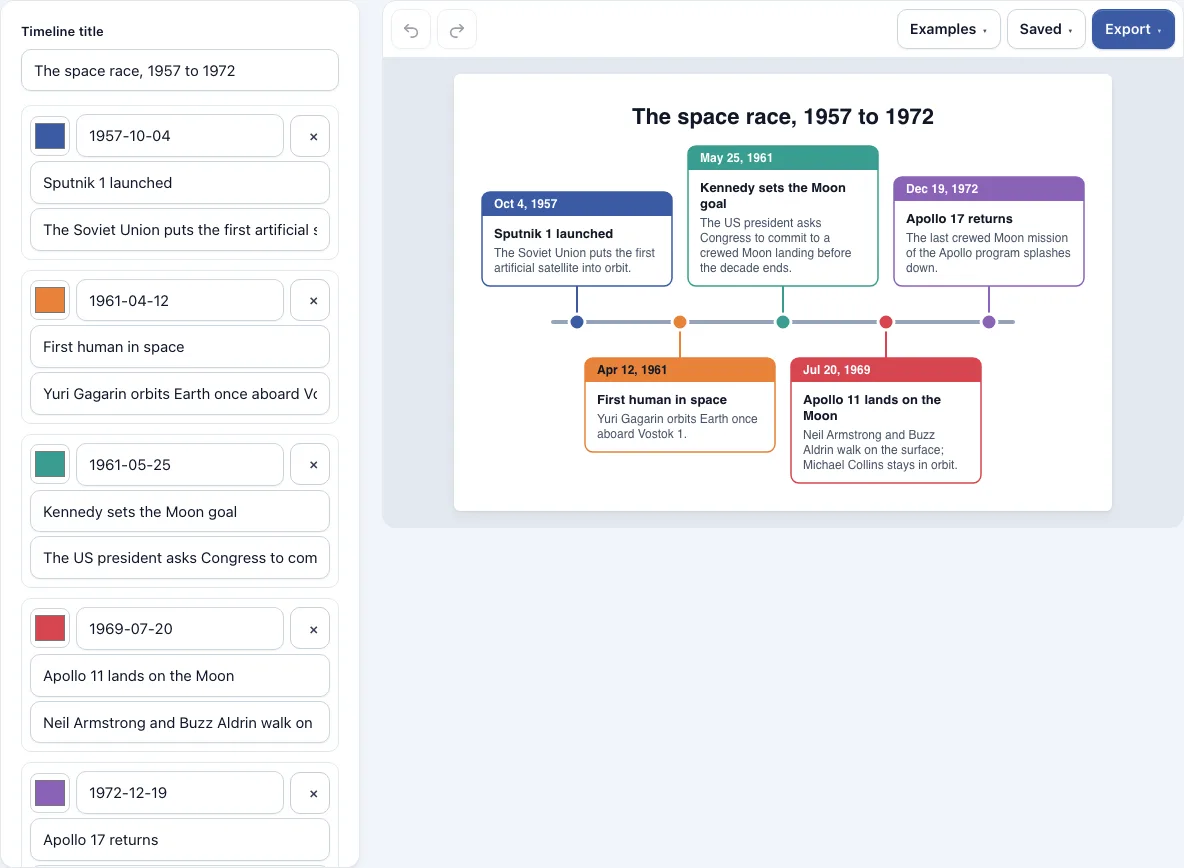Edit the 'Sputnik 1 launched' title field
Viewport: 1184px width, 868px height.
(x=180, y=183)
